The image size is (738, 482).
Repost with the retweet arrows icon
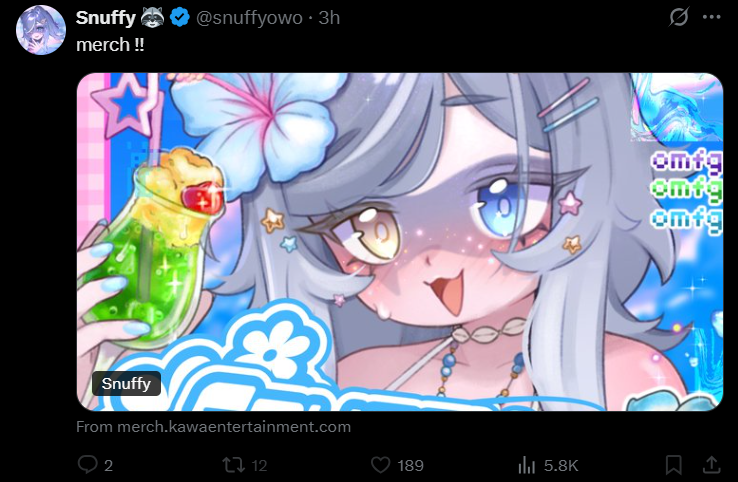click(234, 465)
